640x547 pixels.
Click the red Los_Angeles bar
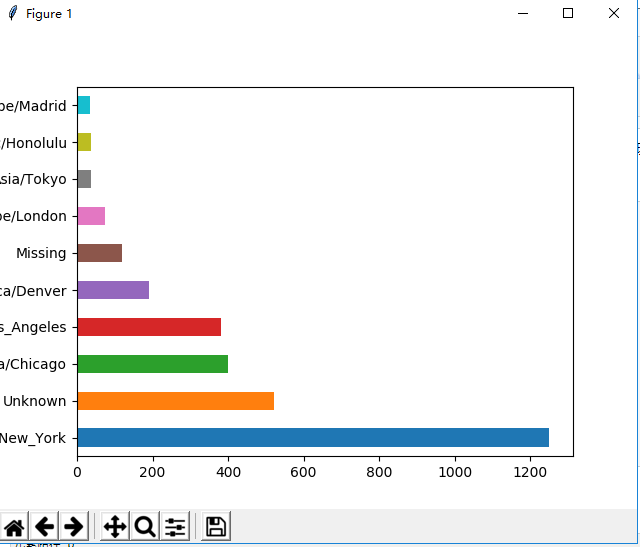tap(149, 327)
